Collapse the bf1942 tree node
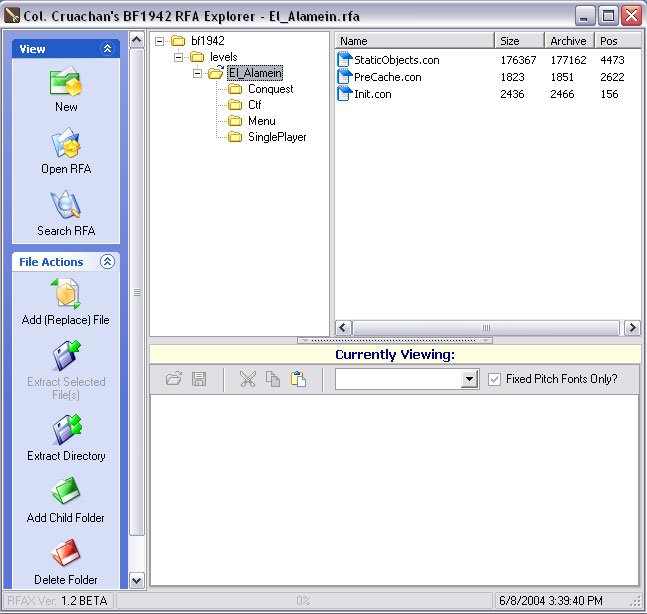Screen dimensions: 647x614 point(159,41)
